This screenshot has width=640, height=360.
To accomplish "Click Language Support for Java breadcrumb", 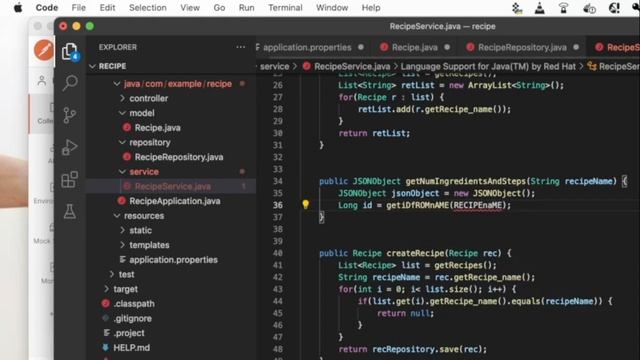I will point(488,66).
